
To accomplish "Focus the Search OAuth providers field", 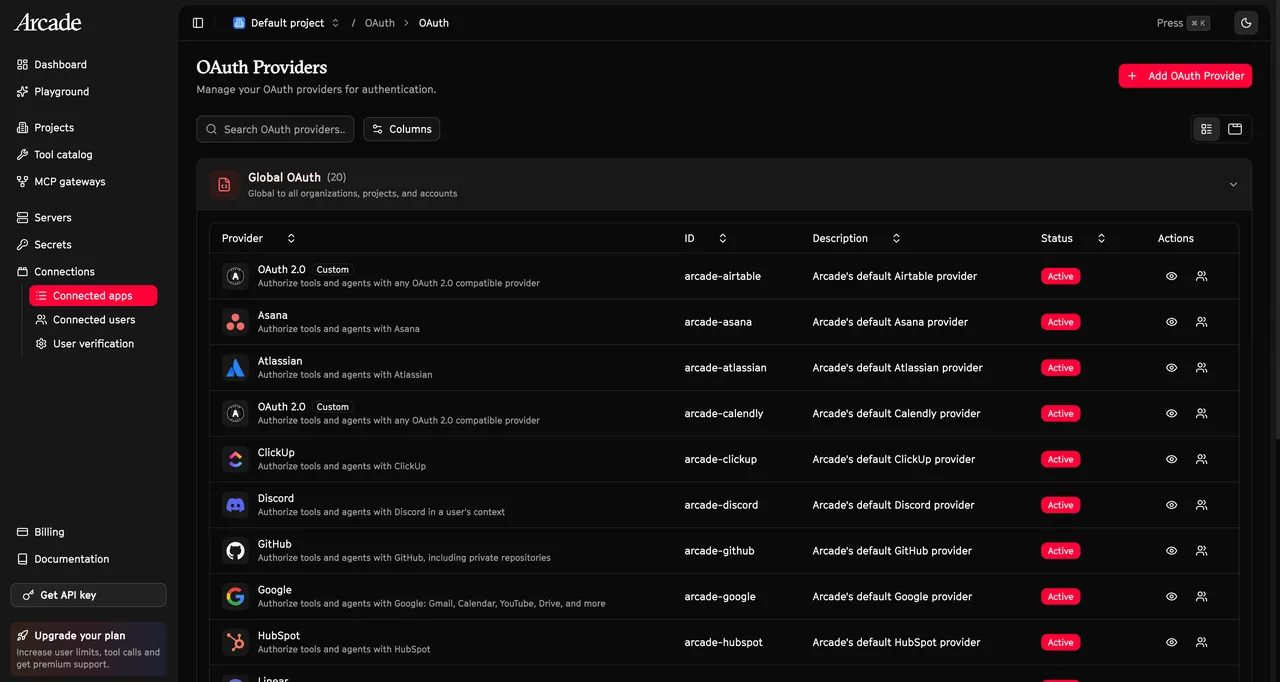I will (275, 129).
